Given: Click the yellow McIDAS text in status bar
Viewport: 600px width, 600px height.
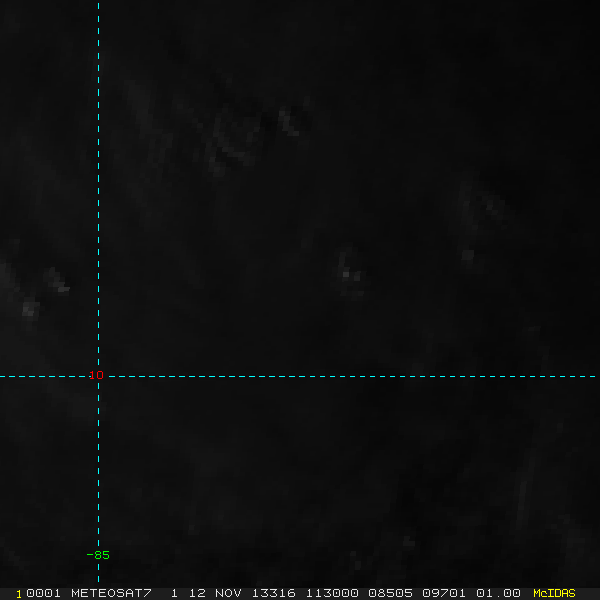Looking at the screenshot, I should pos(554,593).
